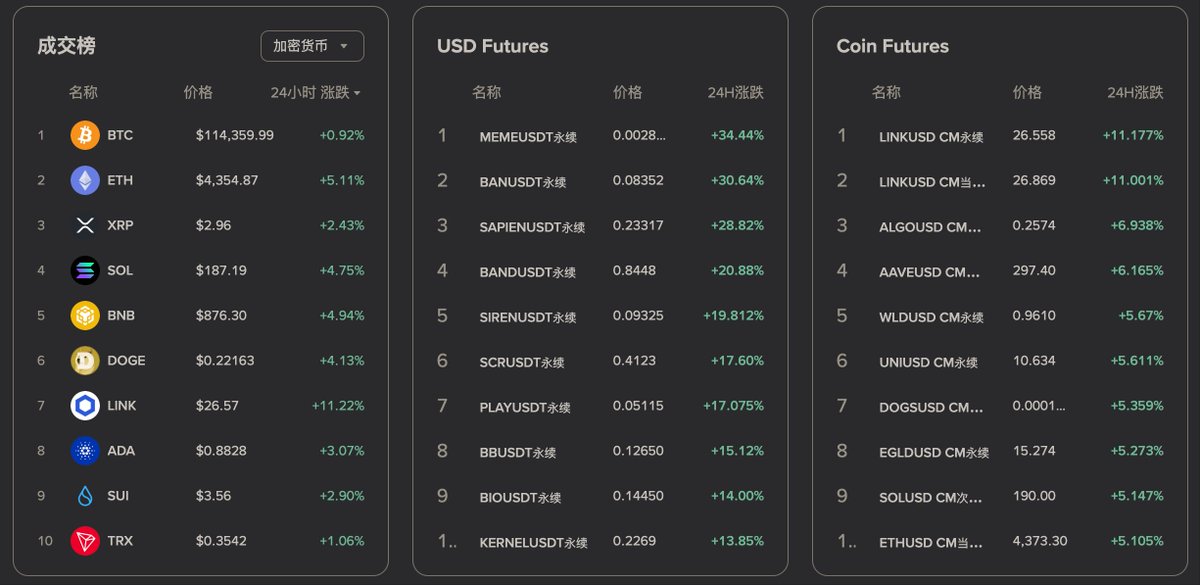Click the 24H涨跌 header in USD Futures

735,92
